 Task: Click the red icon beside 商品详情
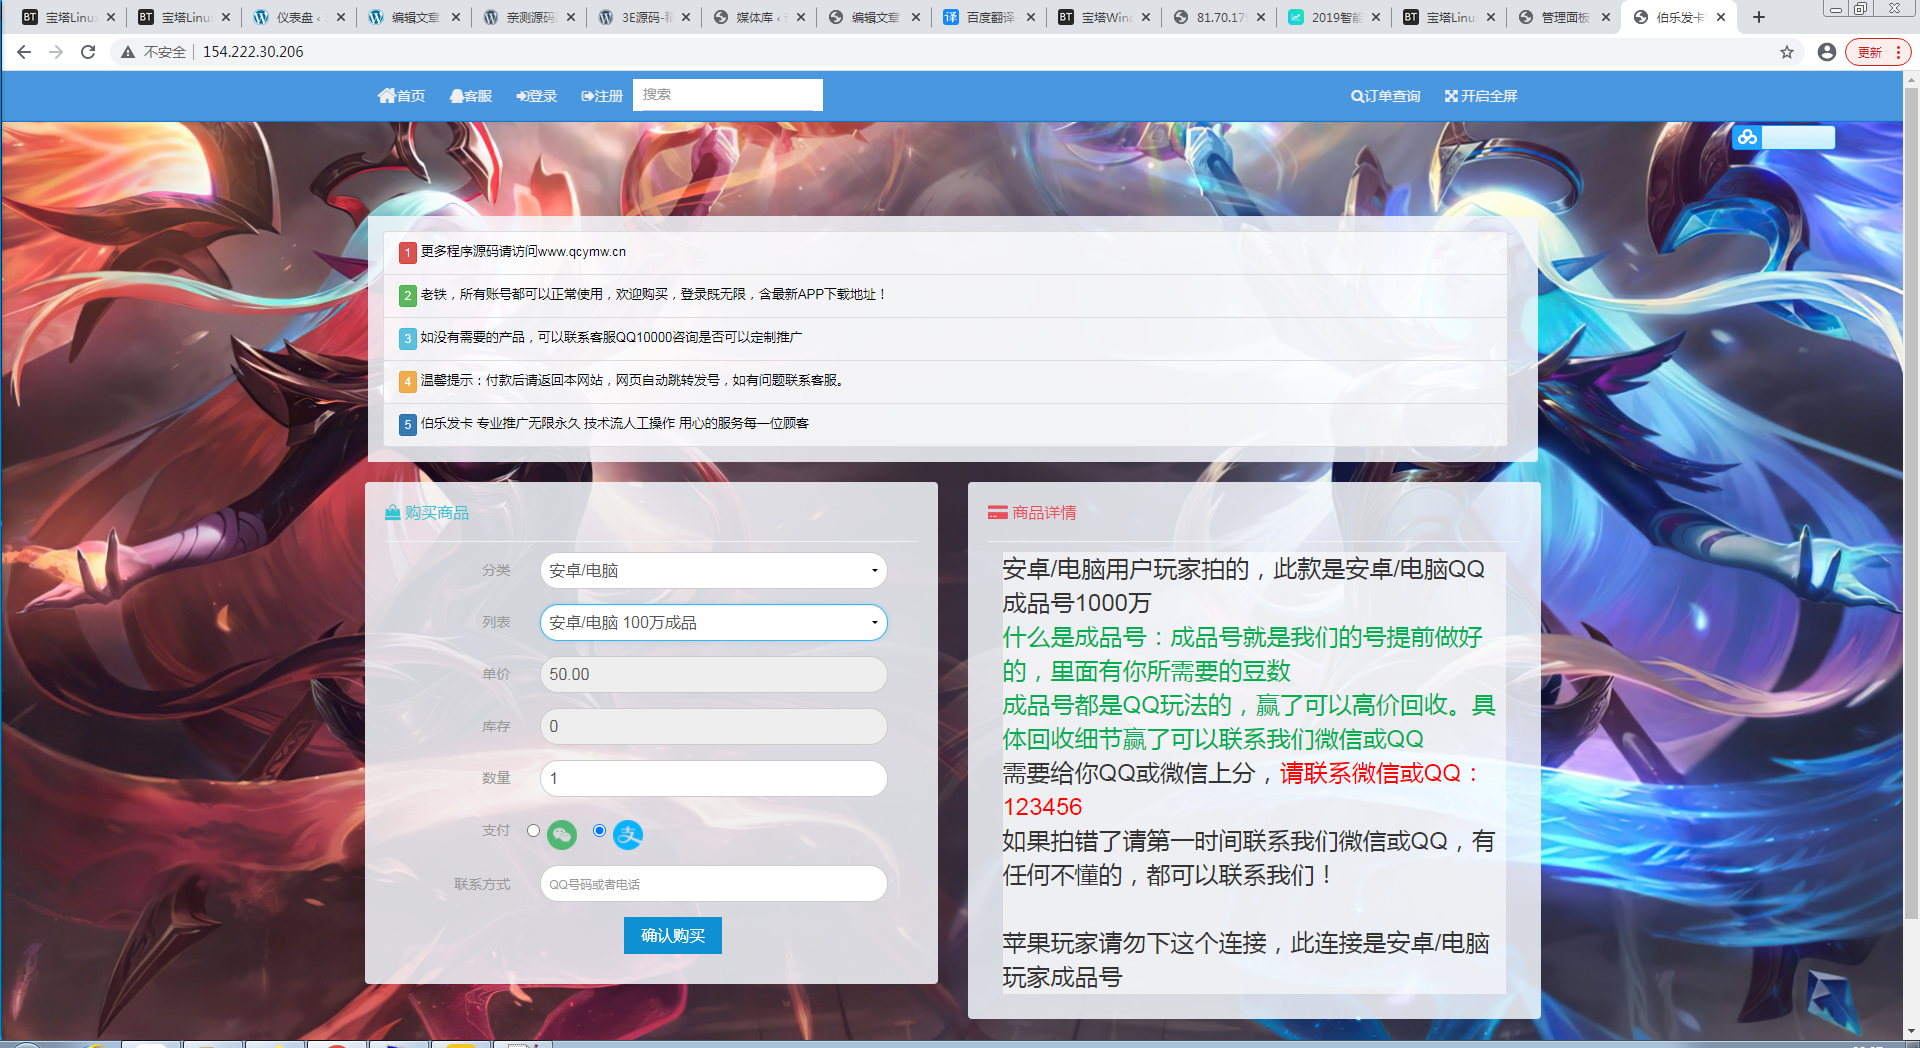tap(997, 513)
